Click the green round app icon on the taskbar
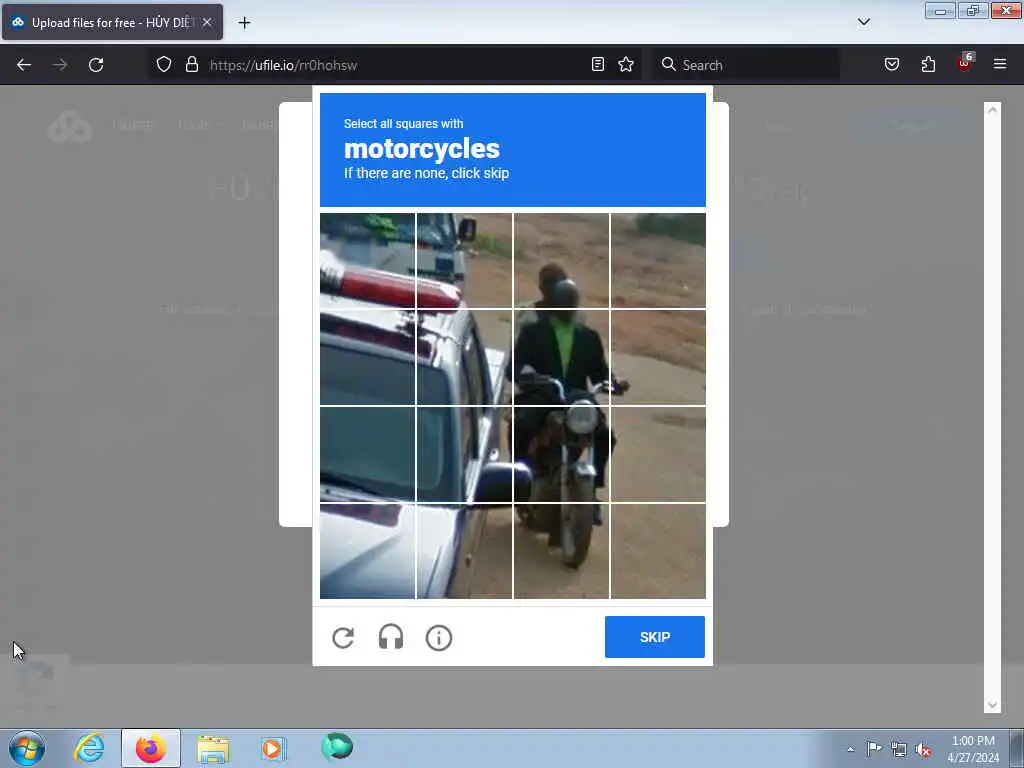Image resolution: width=1024 pixels, height=768 pixels. 337,746
